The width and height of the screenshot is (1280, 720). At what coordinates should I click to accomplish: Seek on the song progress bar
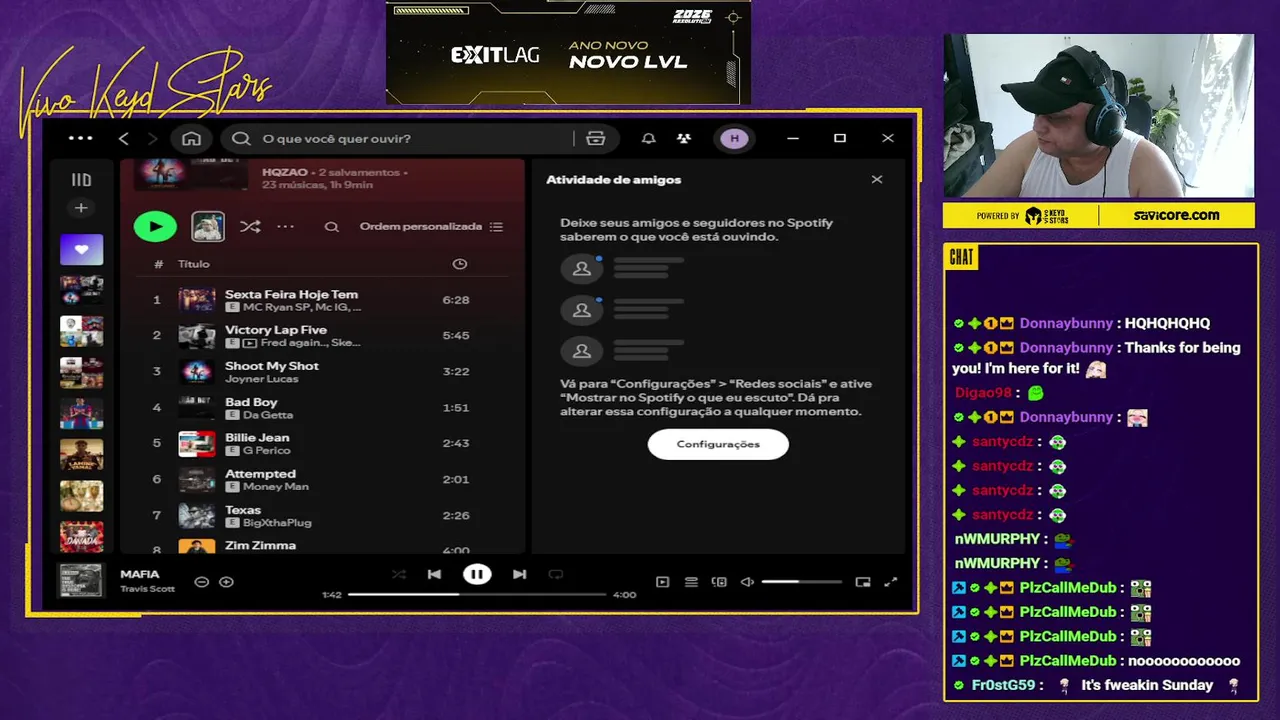(477, 594)
